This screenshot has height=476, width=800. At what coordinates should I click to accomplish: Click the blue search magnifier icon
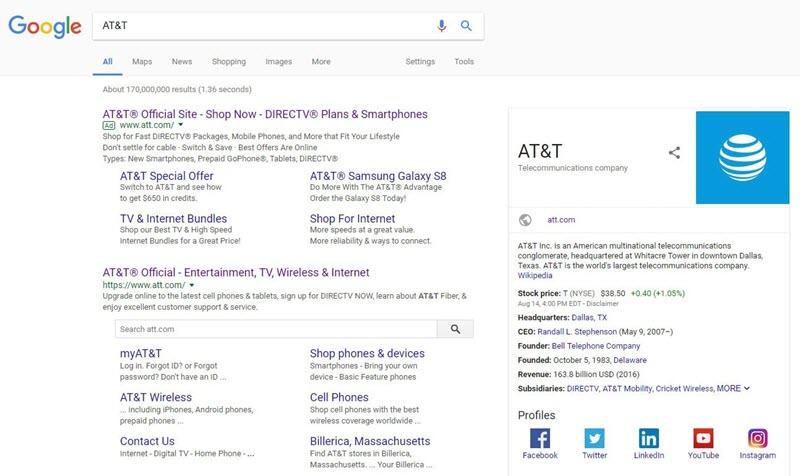[466, 26]
